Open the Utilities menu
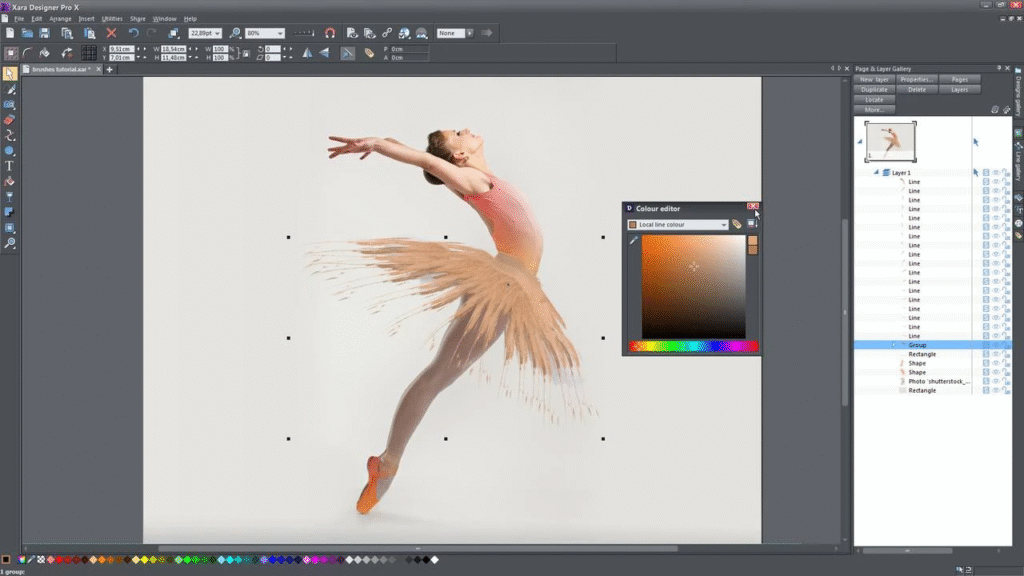Screen dimensions: 1024x576 [112, 19]
